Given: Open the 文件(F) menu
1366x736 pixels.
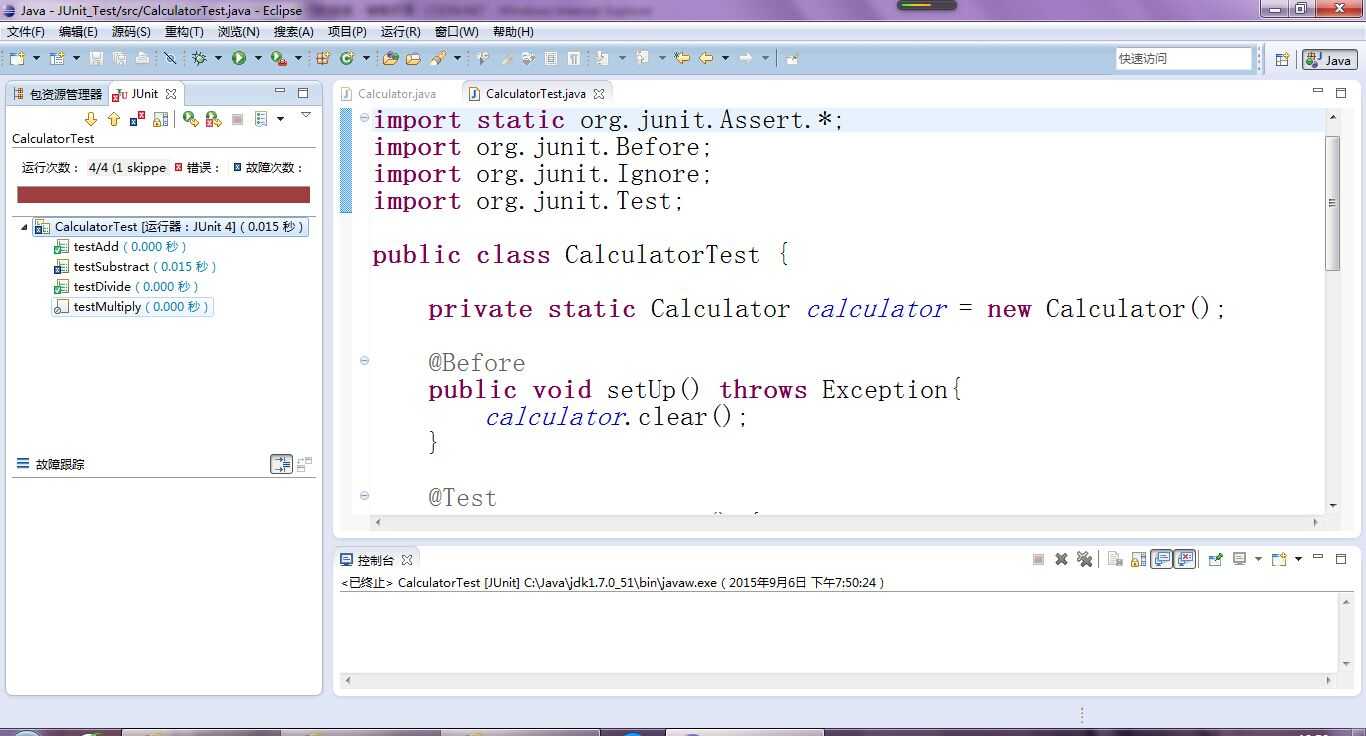Looking at the screenshot, I should coord(26,32).
